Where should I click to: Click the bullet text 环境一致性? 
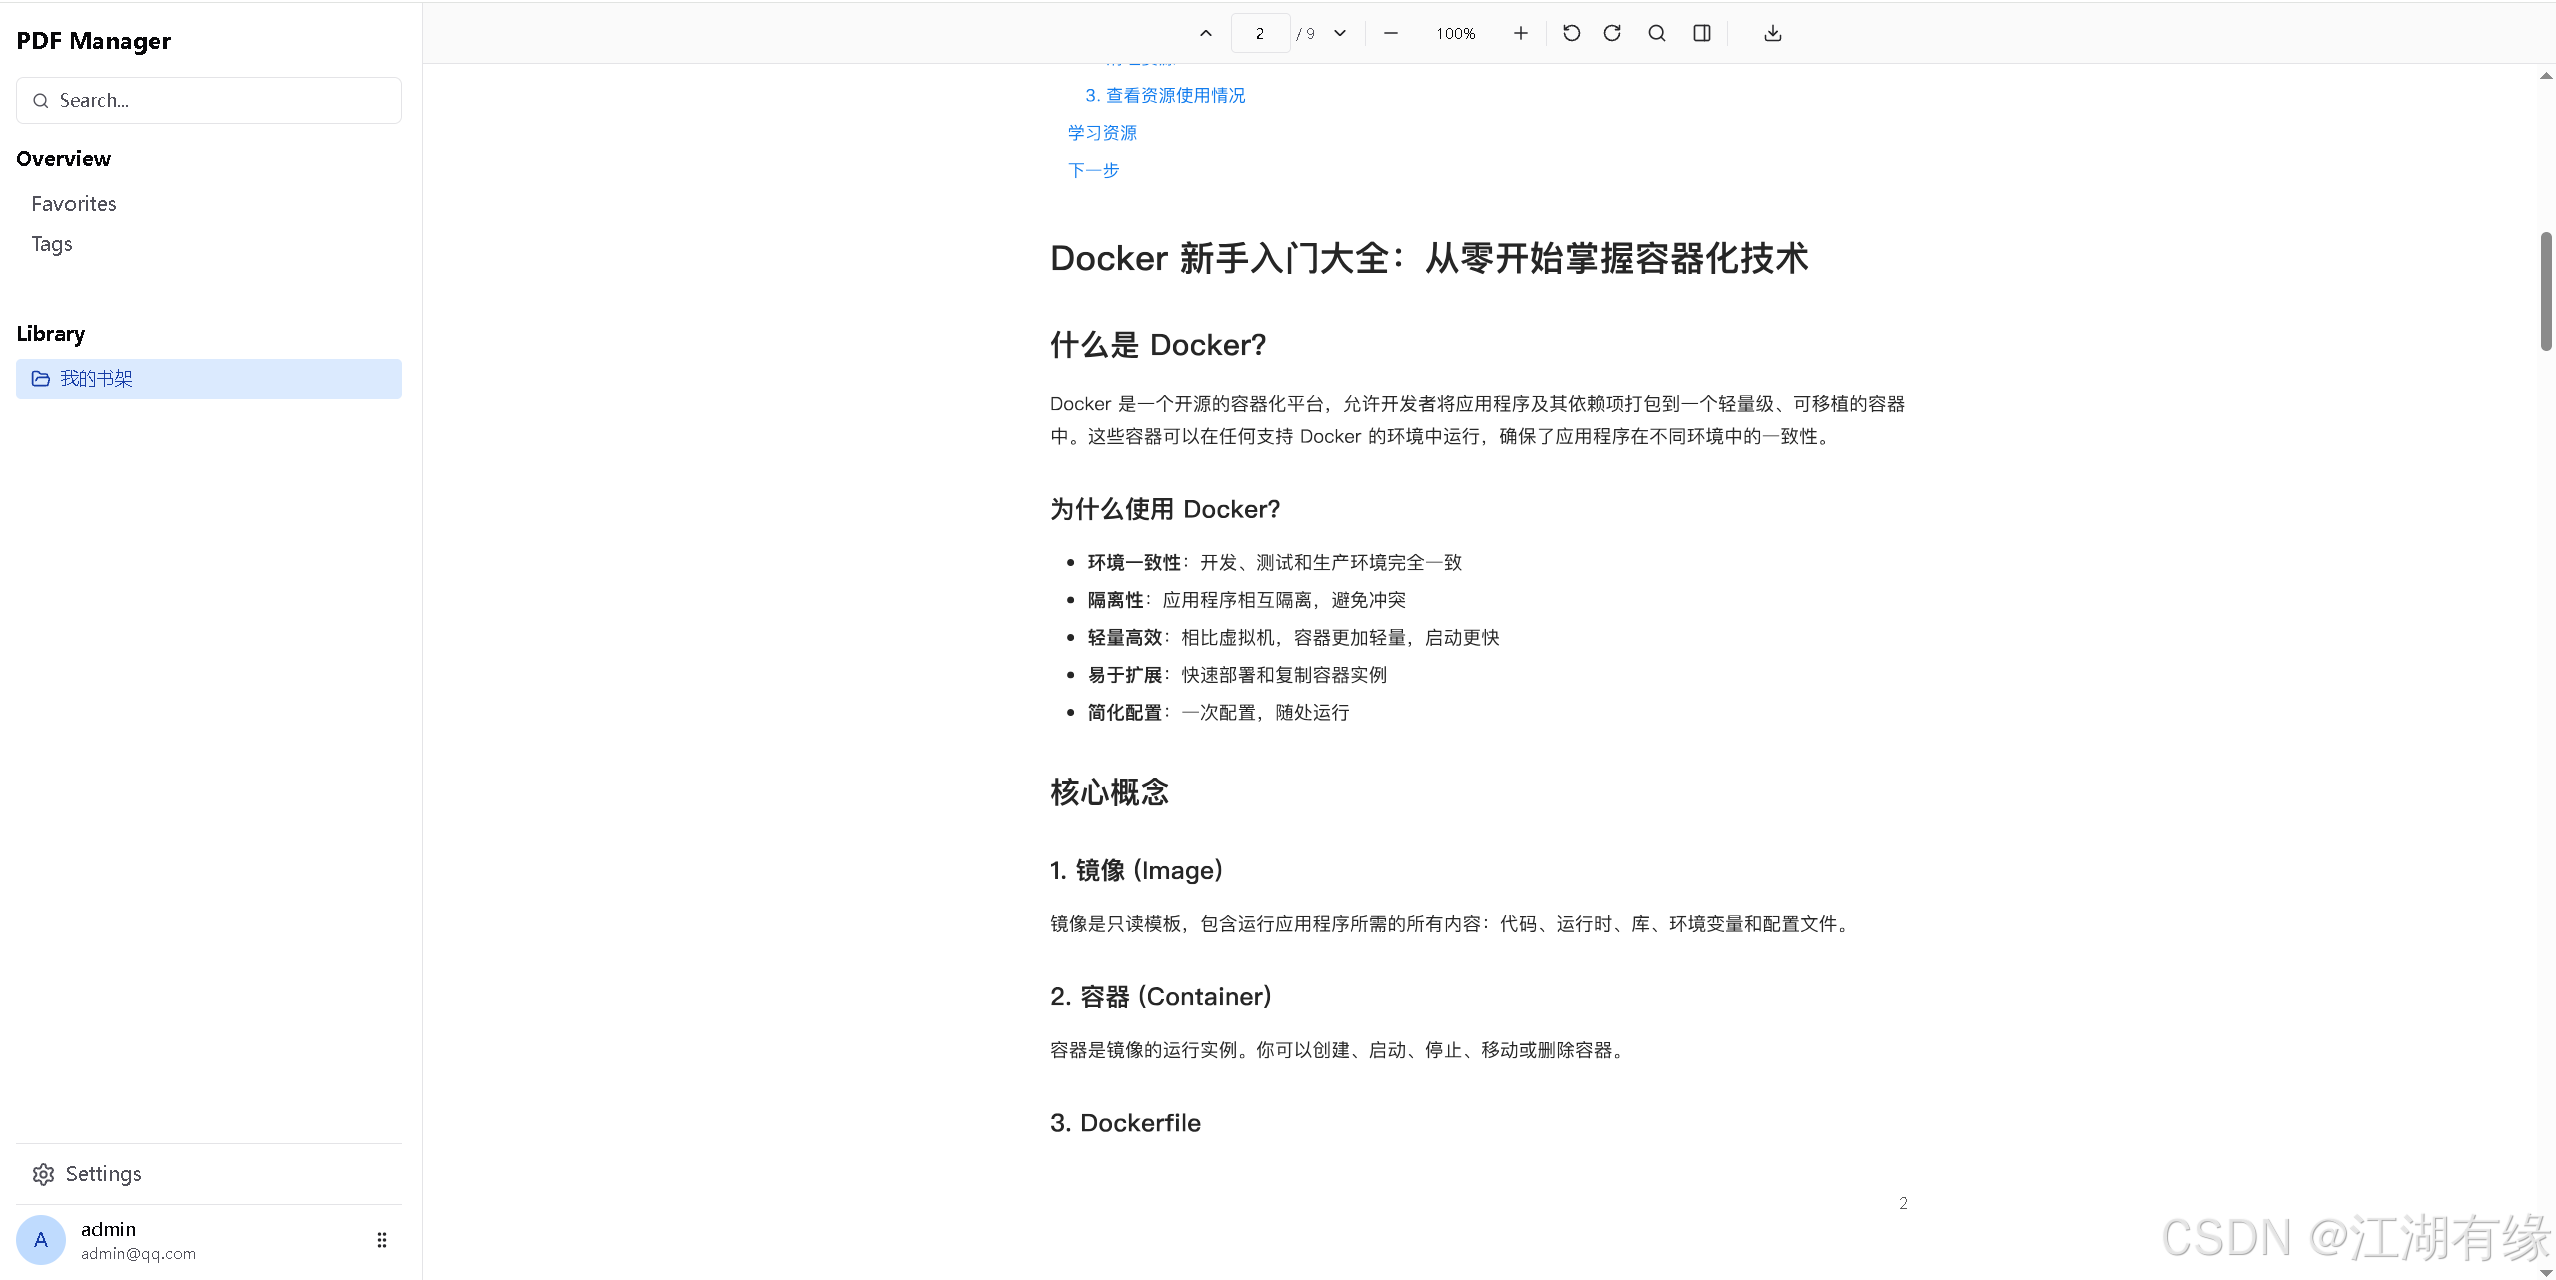1135,563
